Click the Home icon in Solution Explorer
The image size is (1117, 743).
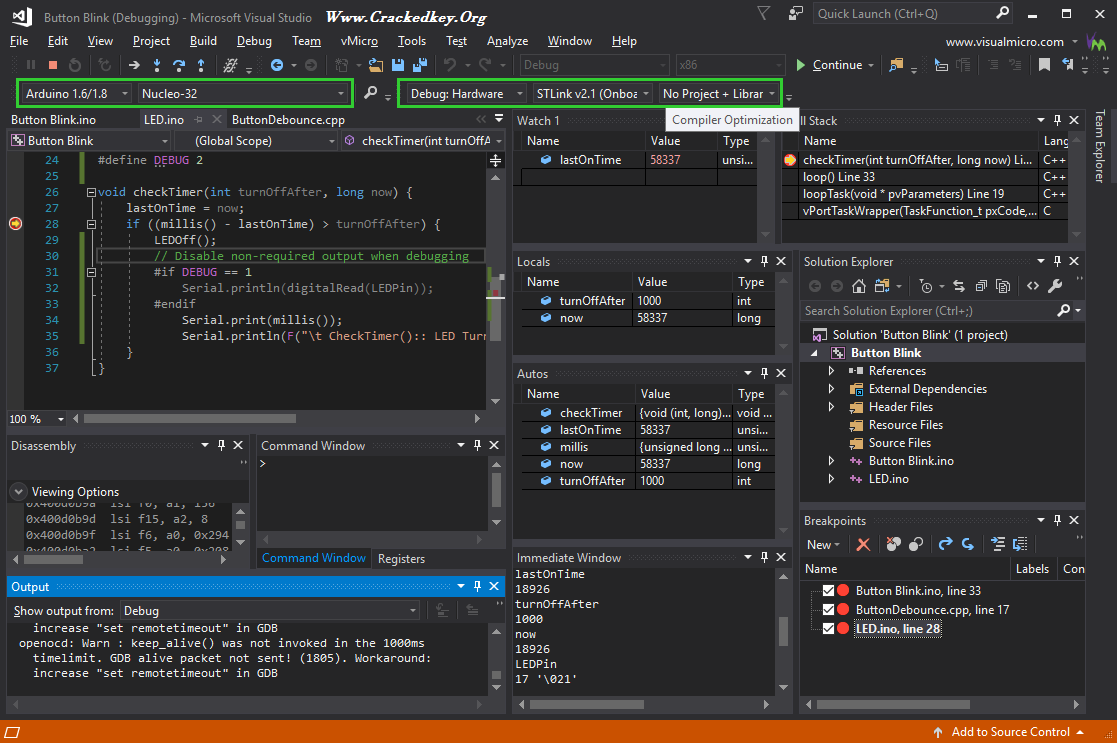click(859, 286)
